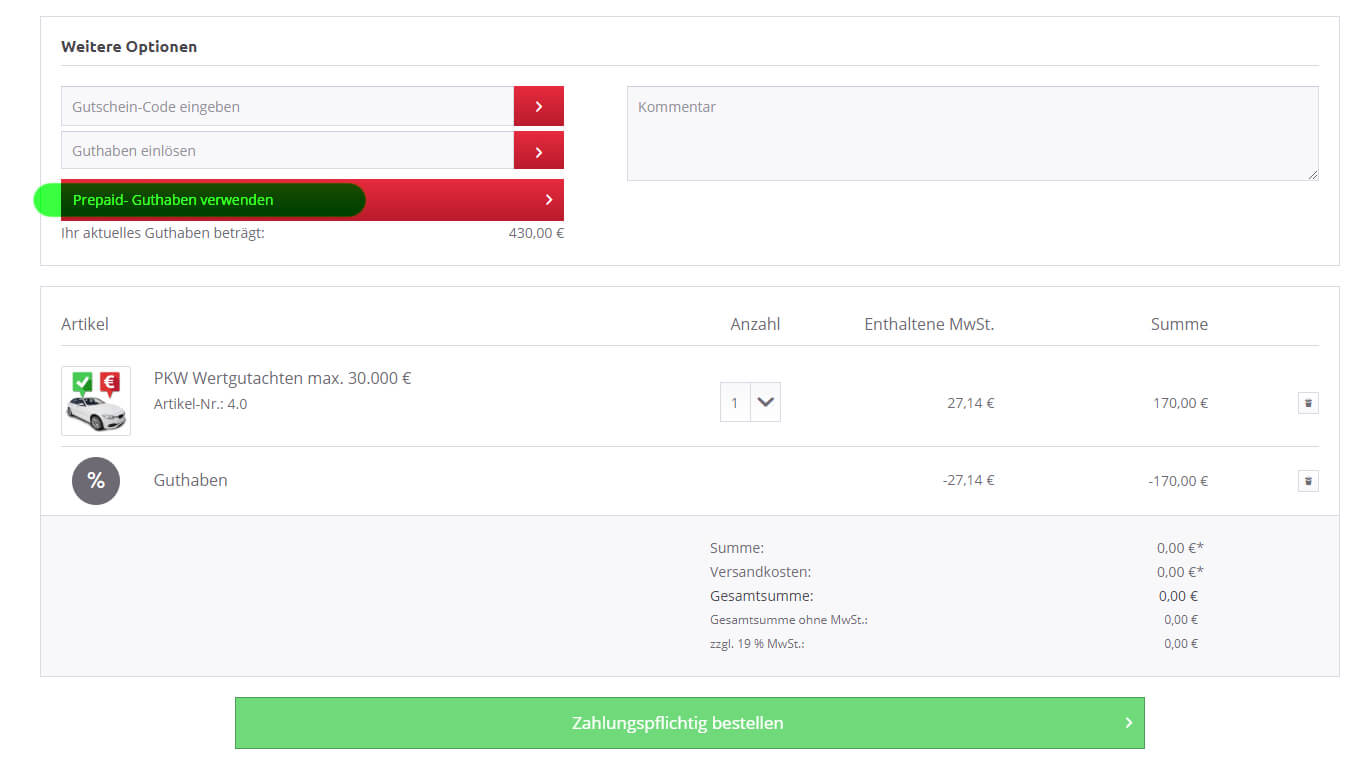The image size is (1368, 784).
Task: Click the arrow on the green order button
Action: (1128, 723)
